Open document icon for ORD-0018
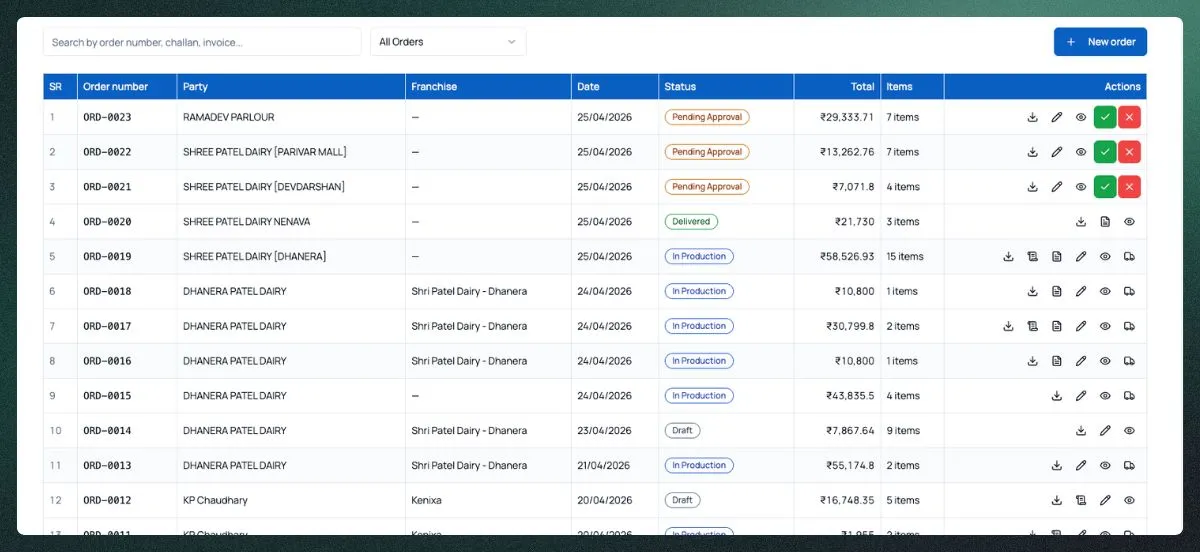The width and height of the screenshot is (1200, 552). click(x=1056, y=292)
